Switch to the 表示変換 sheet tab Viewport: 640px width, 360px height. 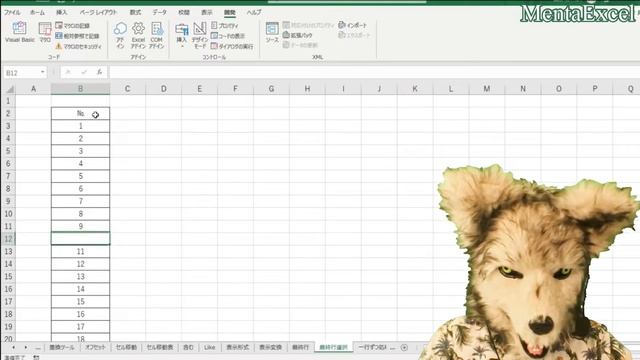click(x=271, y=347)
